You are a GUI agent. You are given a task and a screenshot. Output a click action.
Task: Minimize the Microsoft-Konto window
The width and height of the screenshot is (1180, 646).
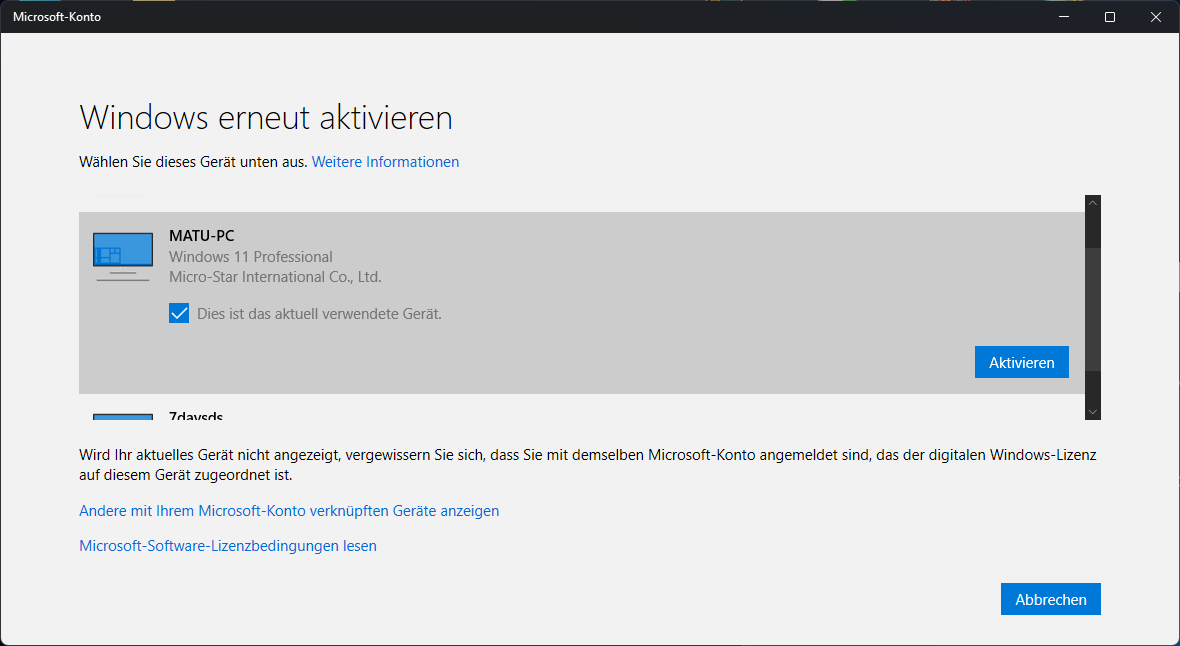tap(1064, 17)
